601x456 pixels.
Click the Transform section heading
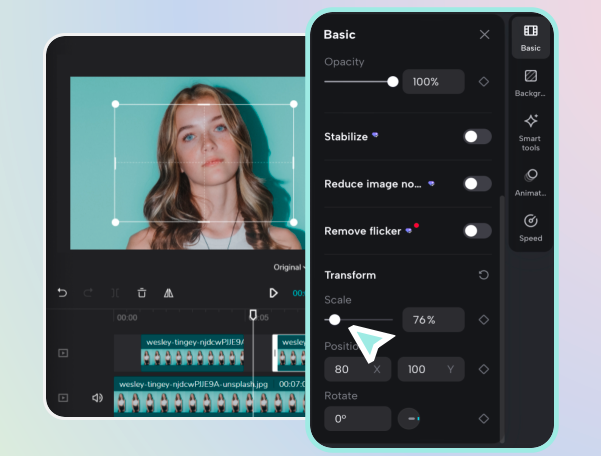350,275
